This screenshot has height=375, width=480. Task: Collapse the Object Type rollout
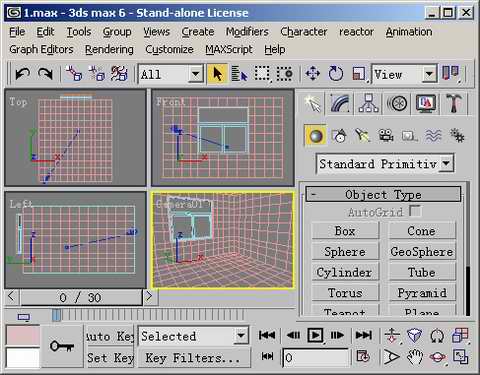(383, 194)
